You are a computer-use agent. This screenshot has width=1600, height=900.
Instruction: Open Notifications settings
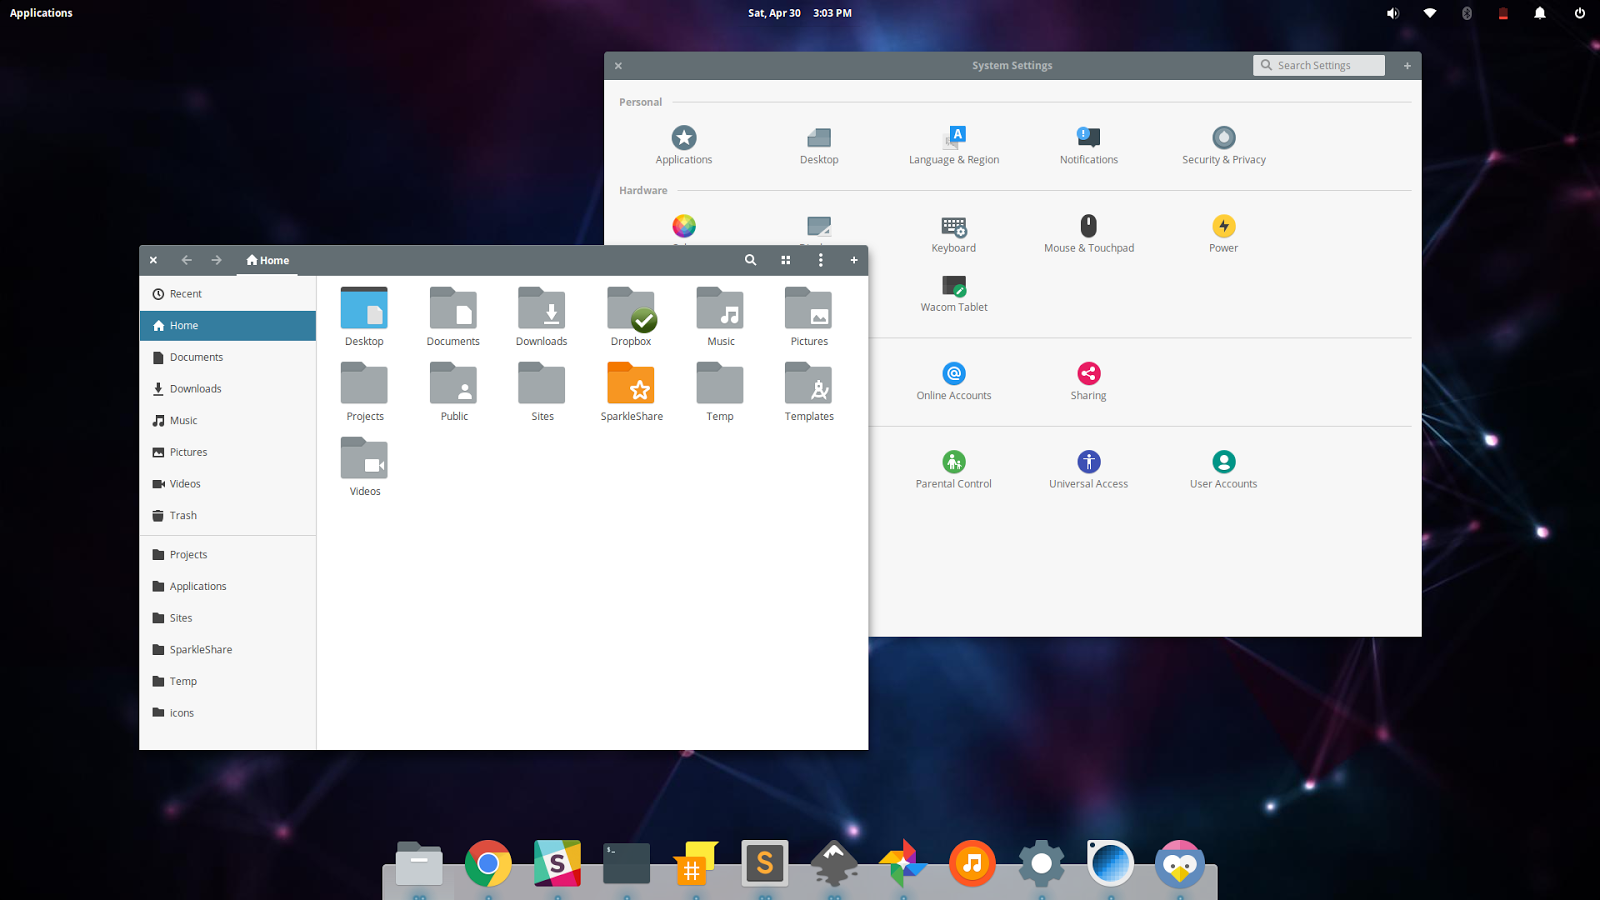click(x=1089, y=138)
